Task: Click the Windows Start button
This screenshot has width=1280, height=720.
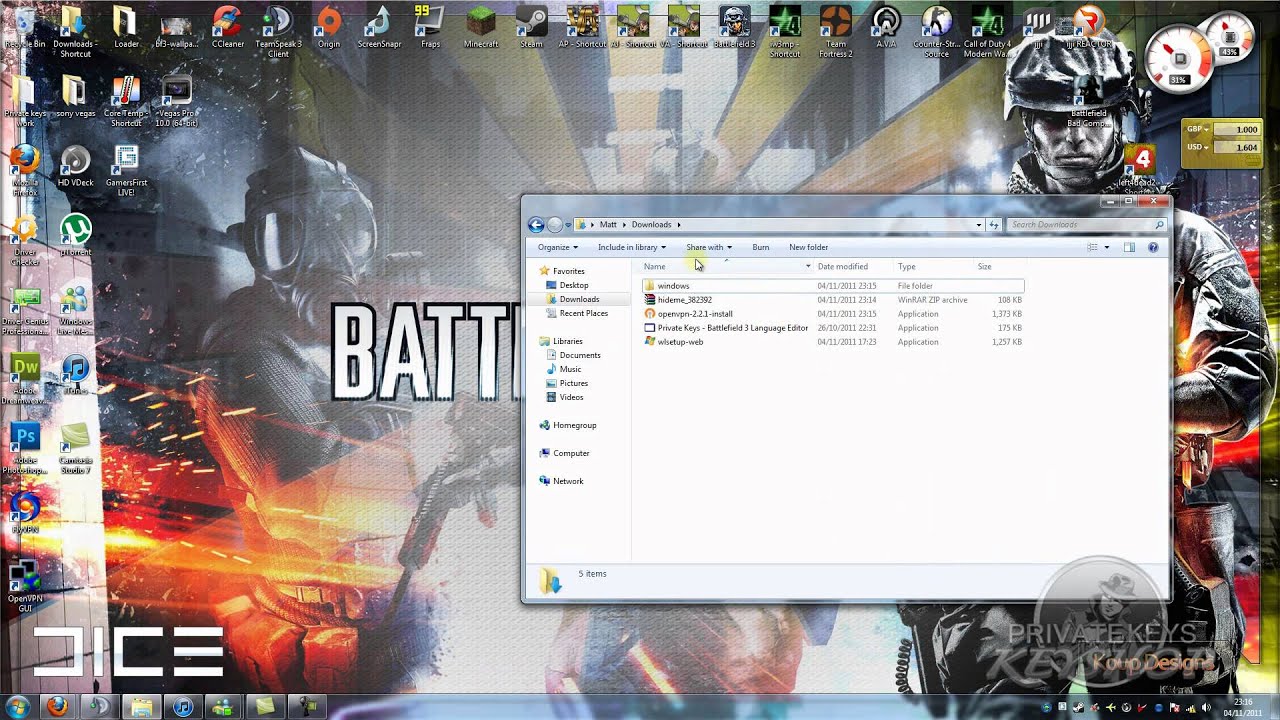Action: coord(18,707)
